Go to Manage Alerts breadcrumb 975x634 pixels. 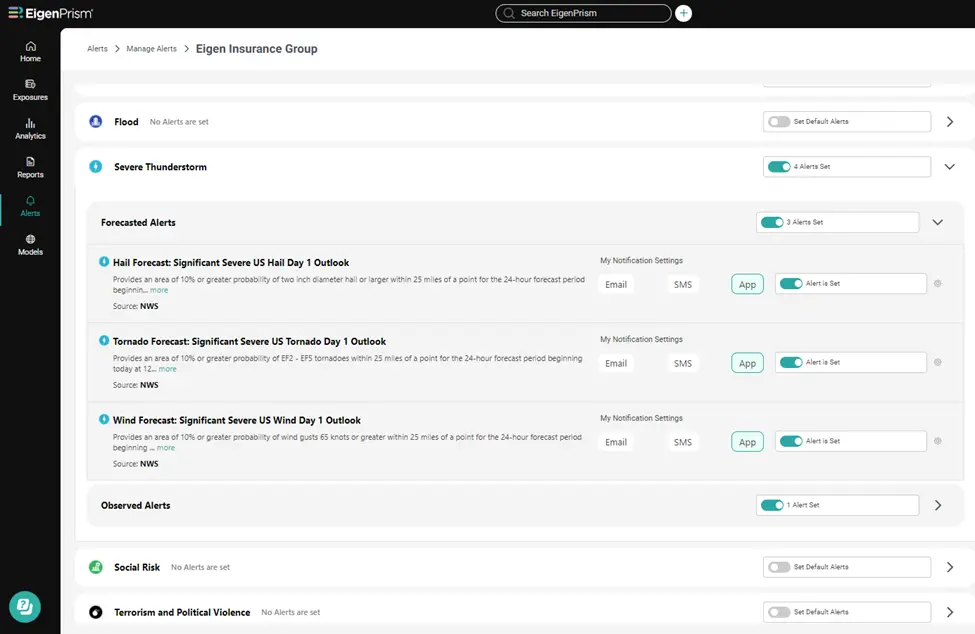tap(151, 48)
